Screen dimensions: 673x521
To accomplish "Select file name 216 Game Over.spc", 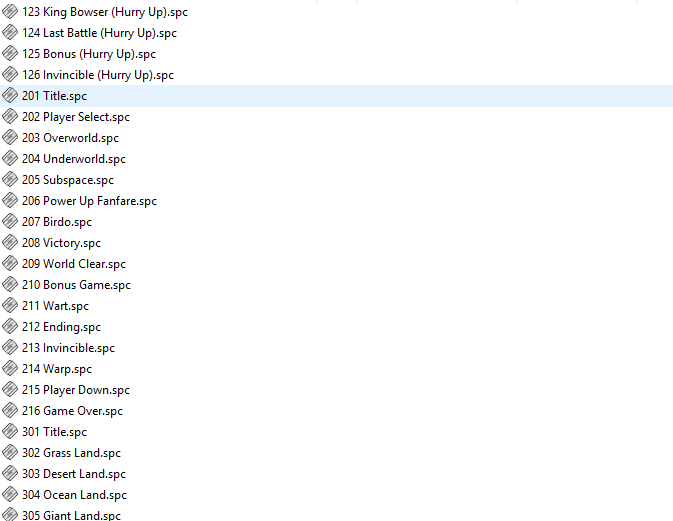I will pyautogui.click(x=72, y=412).
